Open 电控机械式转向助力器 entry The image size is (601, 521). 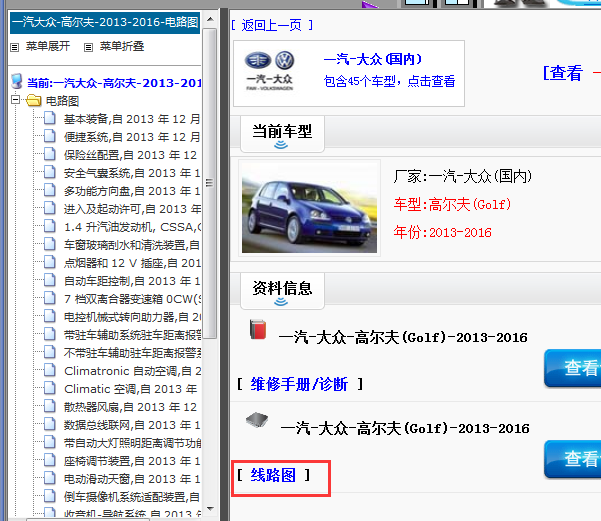pyautogui.click(x=133, y=317)
